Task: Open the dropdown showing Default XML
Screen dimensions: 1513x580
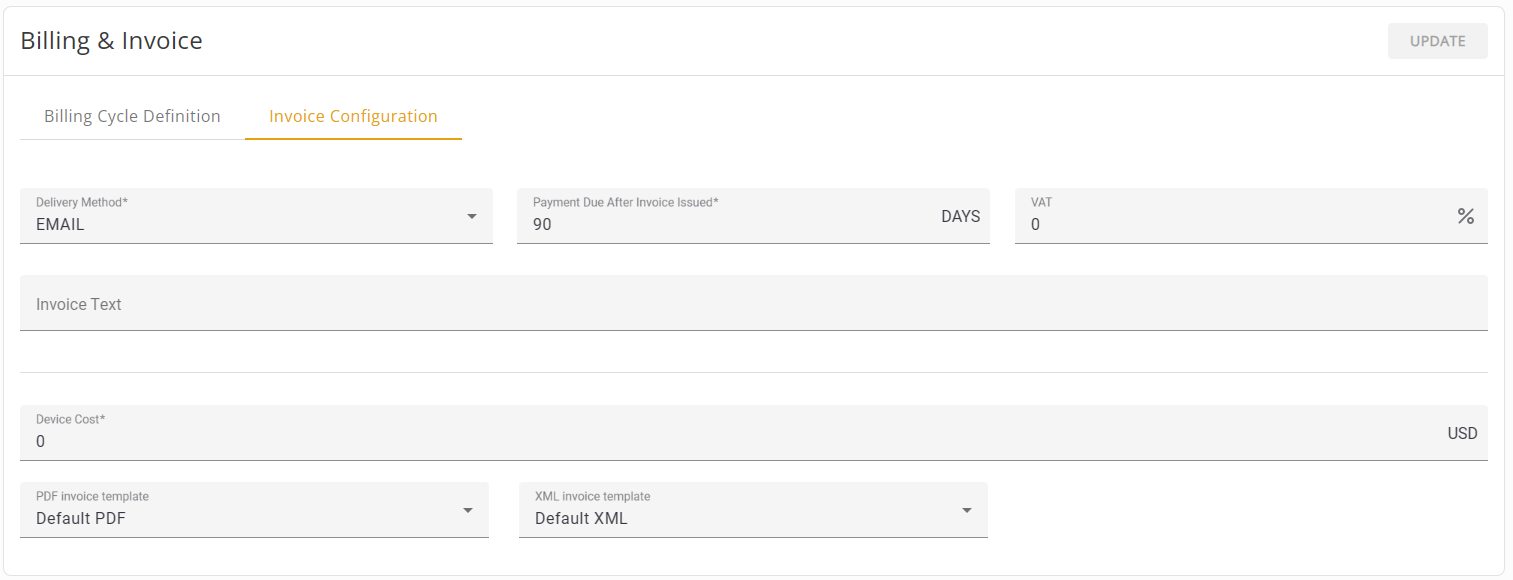Action: 740,518
